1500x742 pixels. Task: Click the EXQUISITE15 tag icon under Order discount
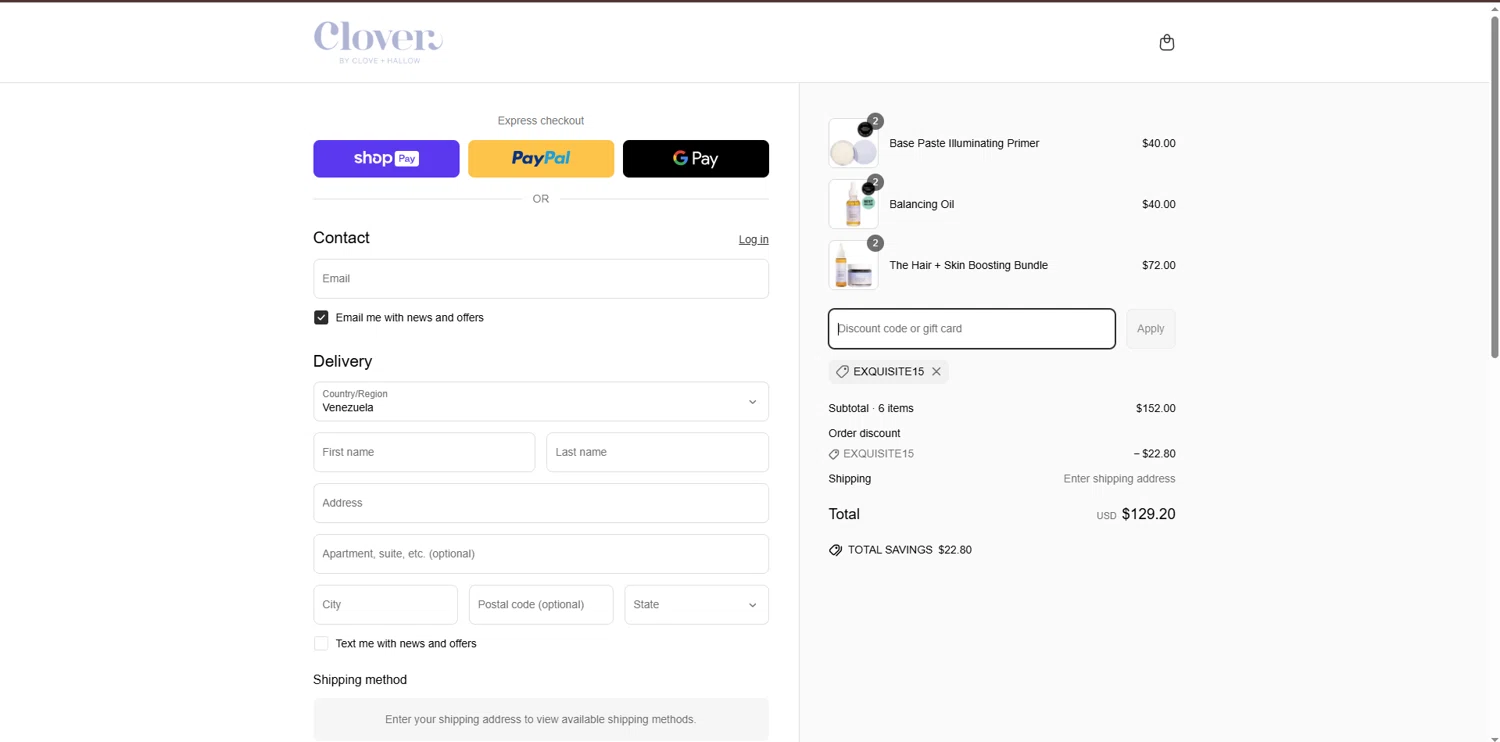(x=834, y=454)
